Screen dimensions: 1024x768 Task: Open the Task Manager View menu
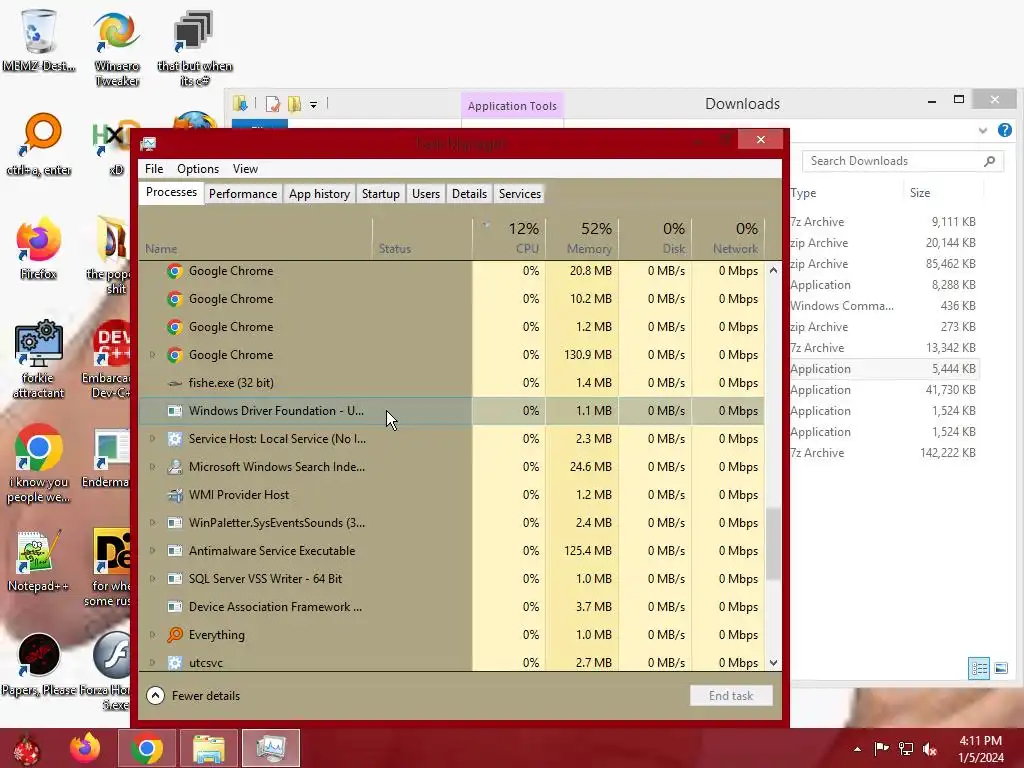(x=245, y=168)
